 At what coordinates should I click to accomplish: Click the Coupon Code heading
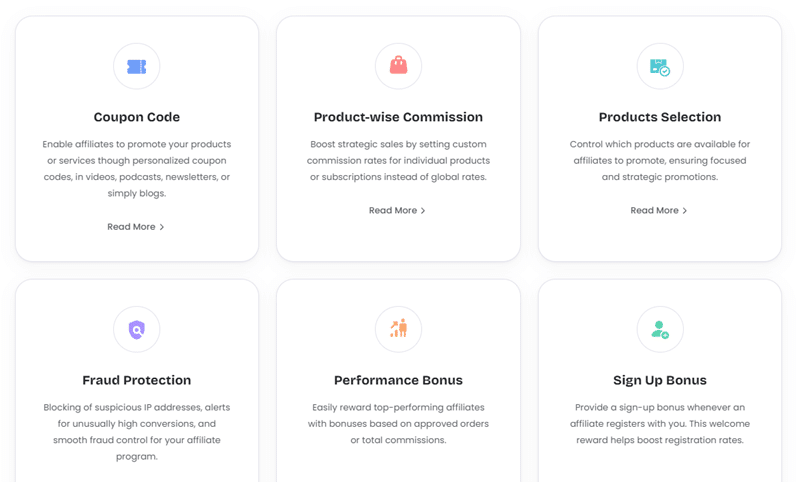pos(137,117)
